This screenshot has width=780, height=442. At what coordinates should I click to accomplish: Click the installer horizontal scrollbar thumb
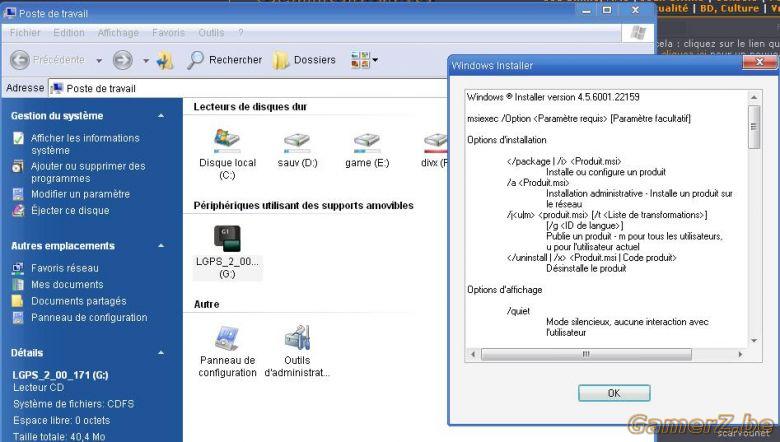586,354
